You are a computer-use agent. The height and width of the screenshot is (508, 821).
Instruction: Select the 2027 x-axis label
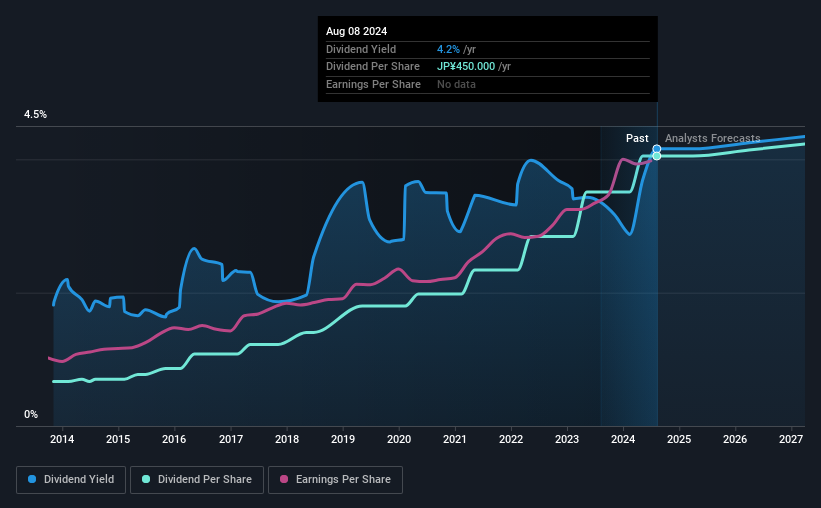[791, 439]
